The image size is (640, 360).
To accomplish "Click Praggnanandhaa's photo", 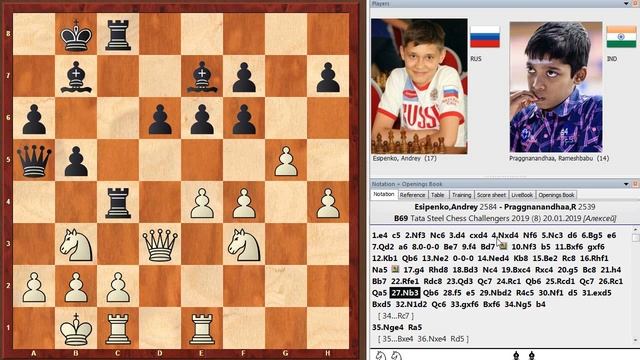I will coord(556,87).
